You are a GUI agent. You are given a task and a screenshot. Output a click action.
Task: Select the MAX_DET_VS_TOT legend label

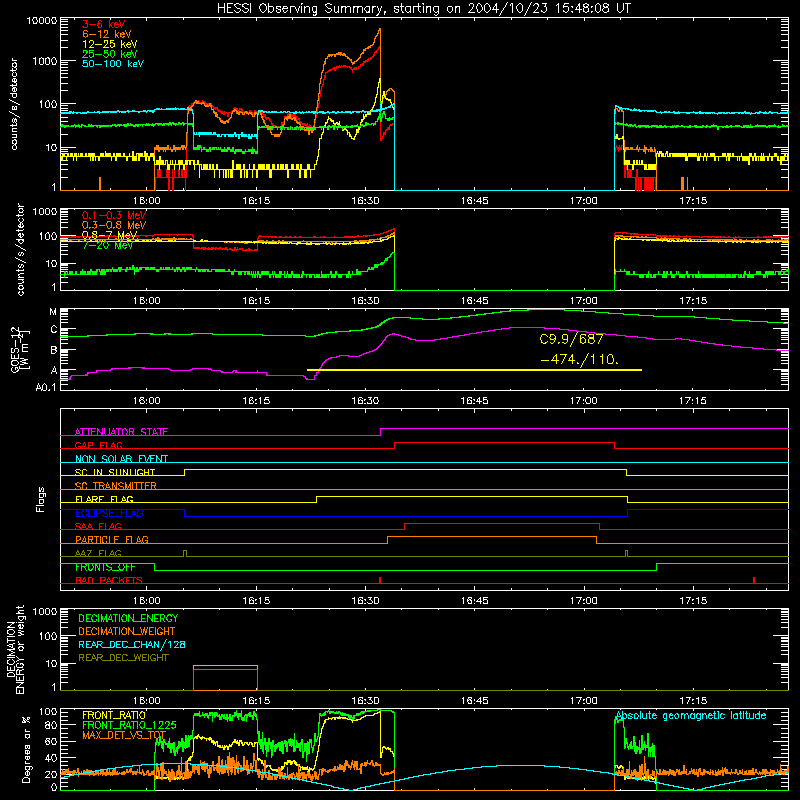tap(124, 735)
